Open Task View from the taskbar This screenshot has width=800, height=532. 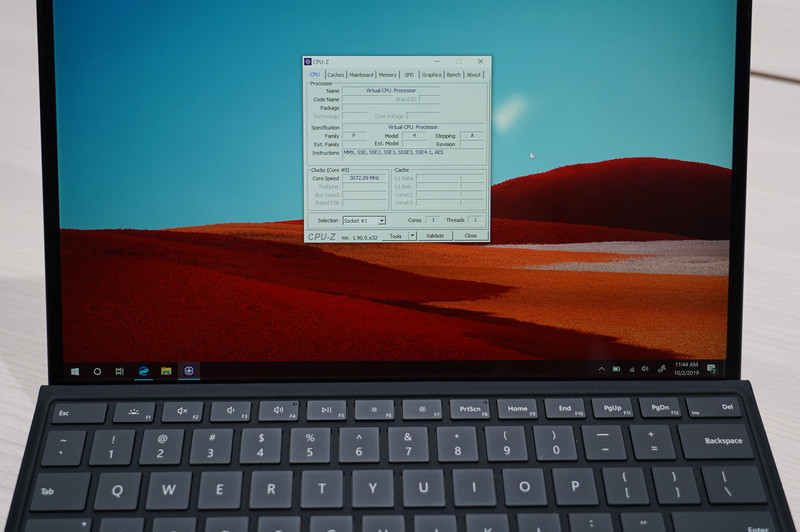pos(119,371)
